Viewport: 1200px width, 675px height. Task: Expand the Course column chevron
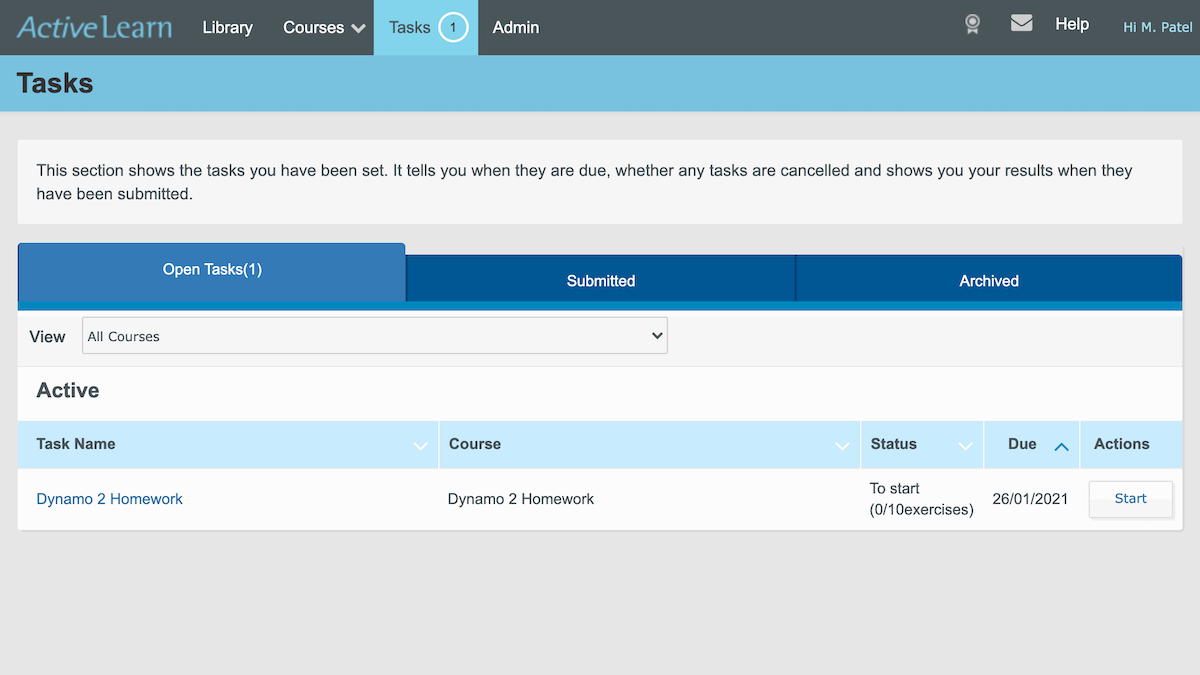click(842, 446)
